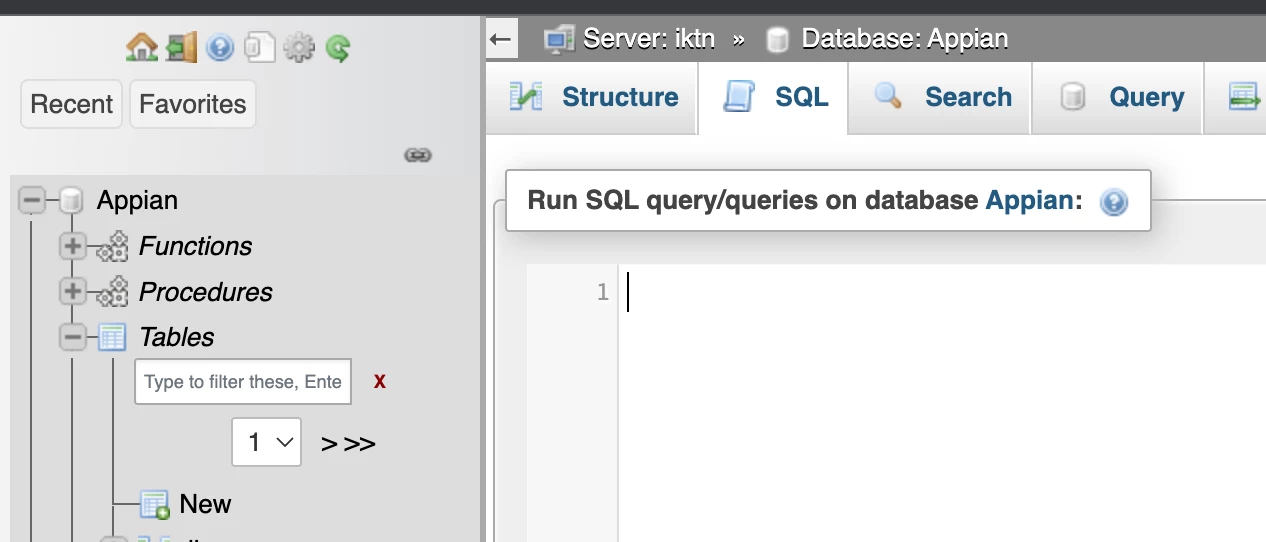The height and width of the screenshot is (542, 1266).
Task: Open the phpMyAdmin Home icon
Action: click(142, 47)
